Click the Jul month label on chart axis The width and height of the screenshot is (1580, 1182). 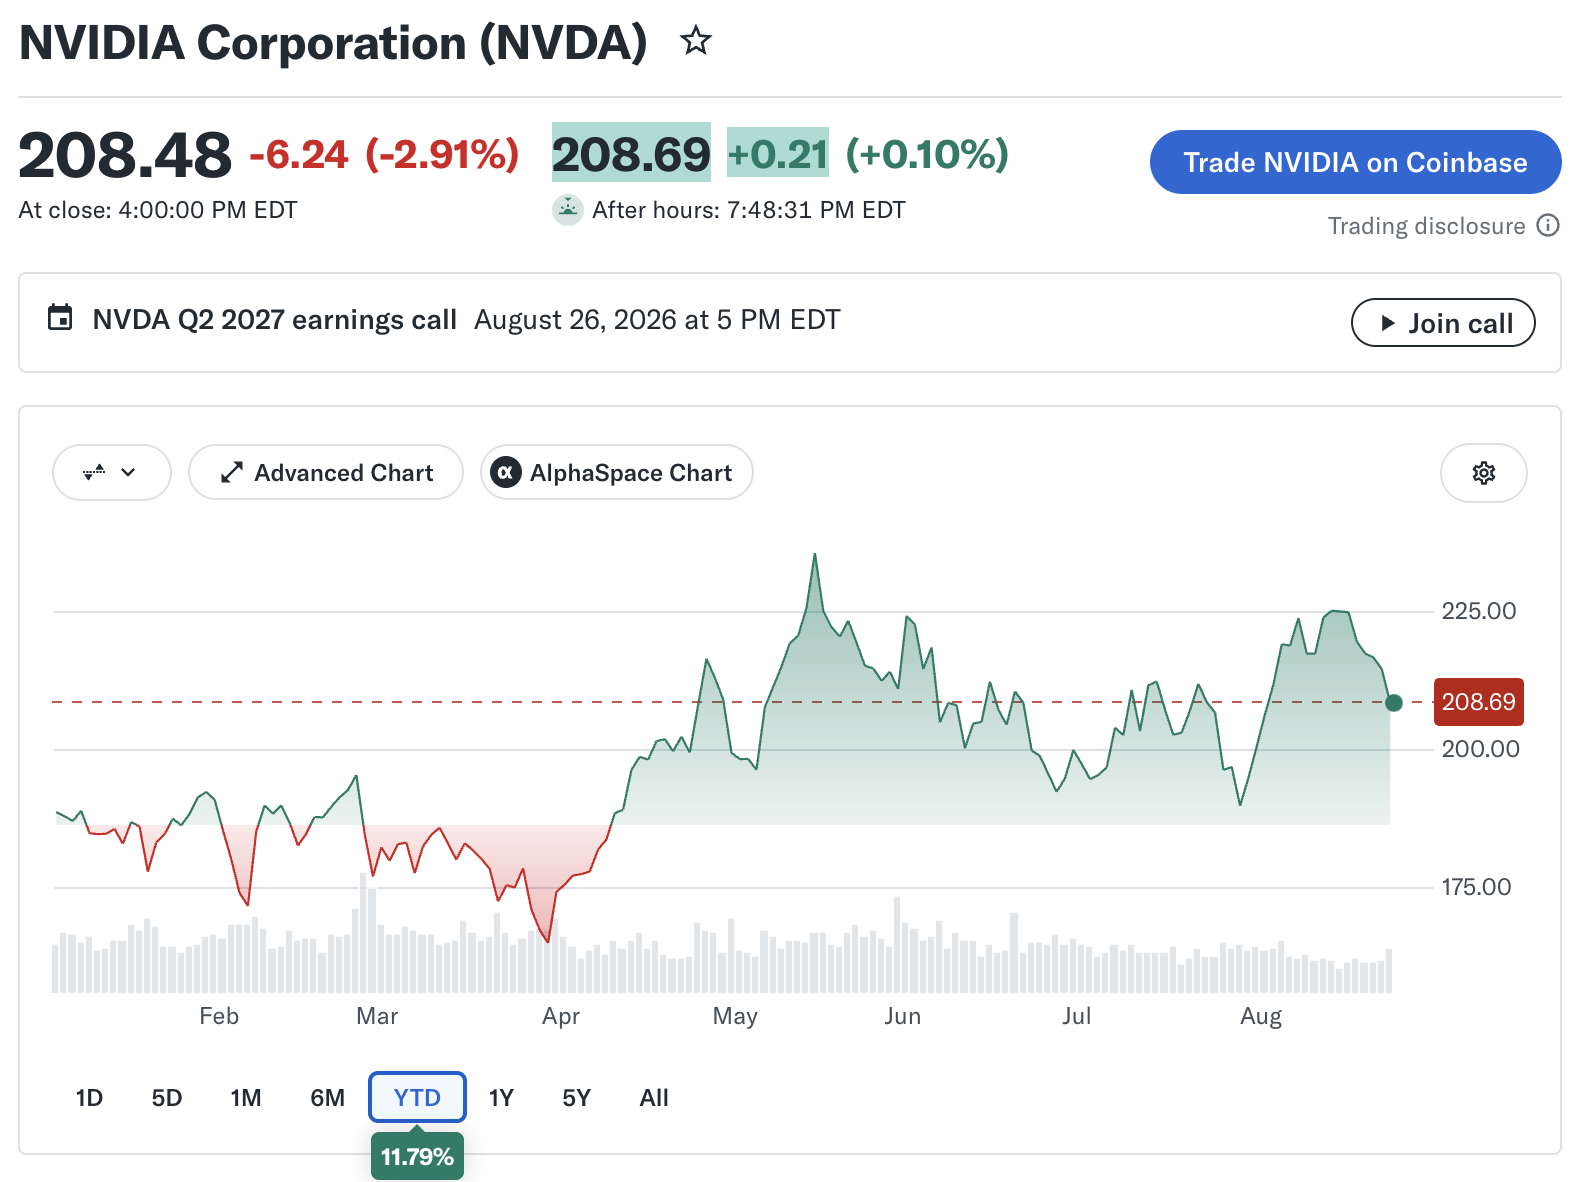[1077, 1016]
